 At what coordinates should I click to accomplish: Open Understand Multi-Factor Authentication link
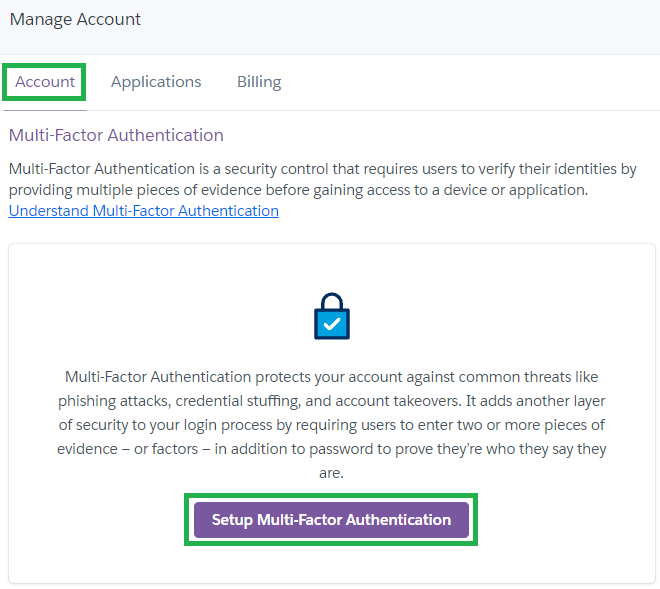[x=144, y=211]
